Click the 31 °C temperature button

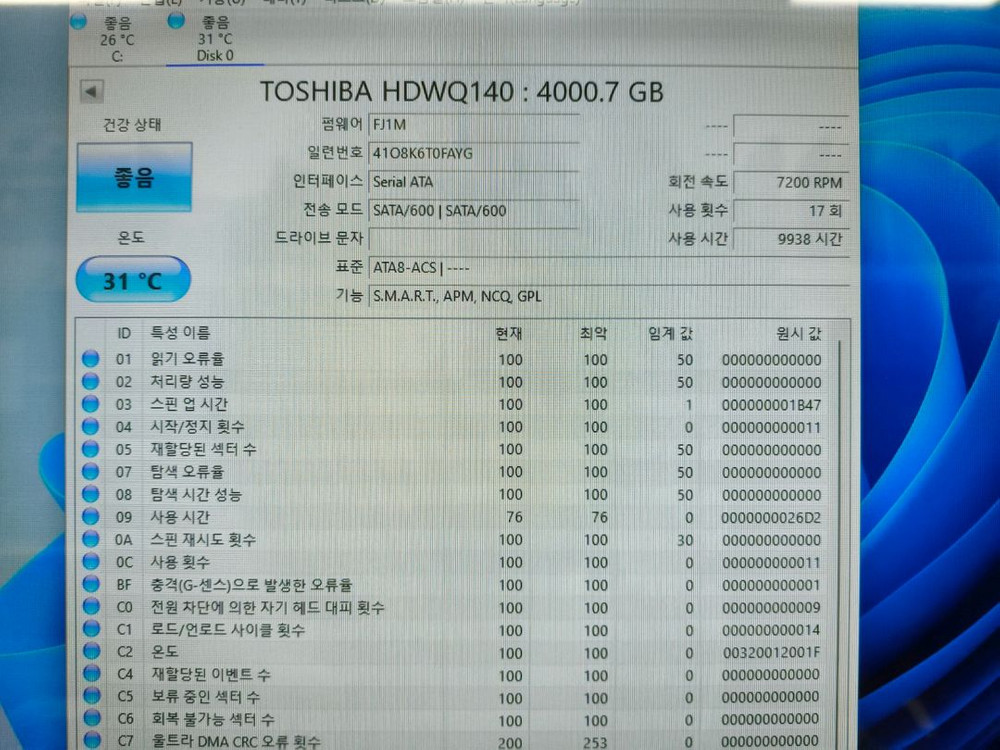coord(133,279)
